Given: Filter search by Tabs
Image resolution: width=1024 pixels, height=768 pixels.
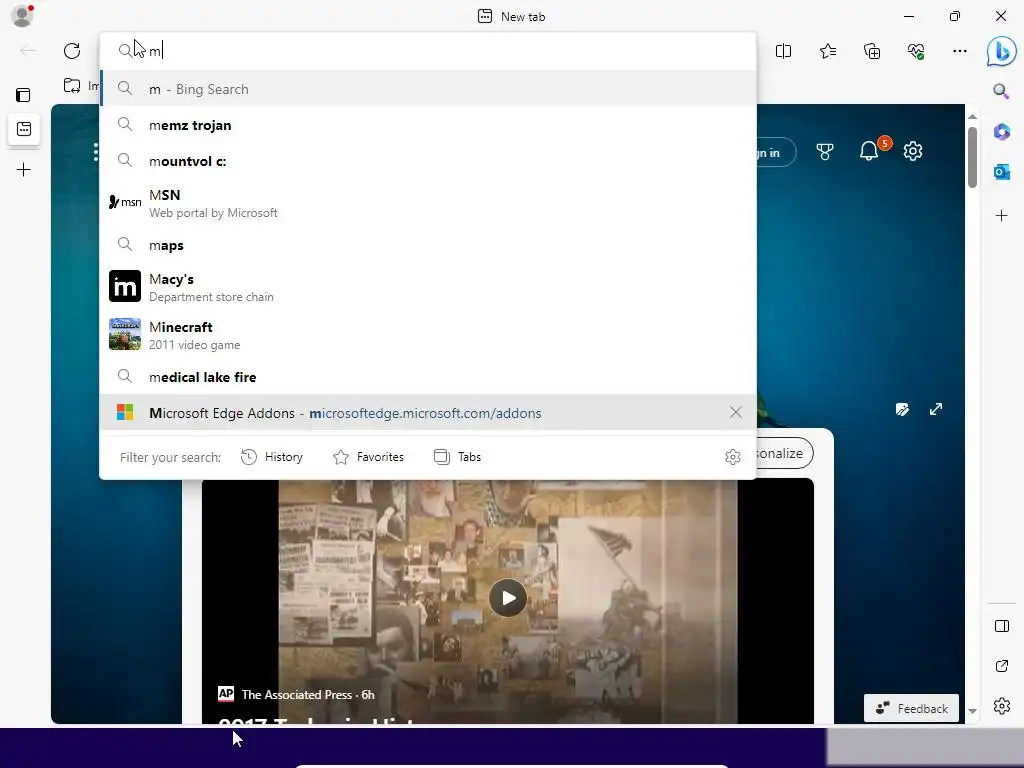Looking at the screenshot, I should pos(457,457).
